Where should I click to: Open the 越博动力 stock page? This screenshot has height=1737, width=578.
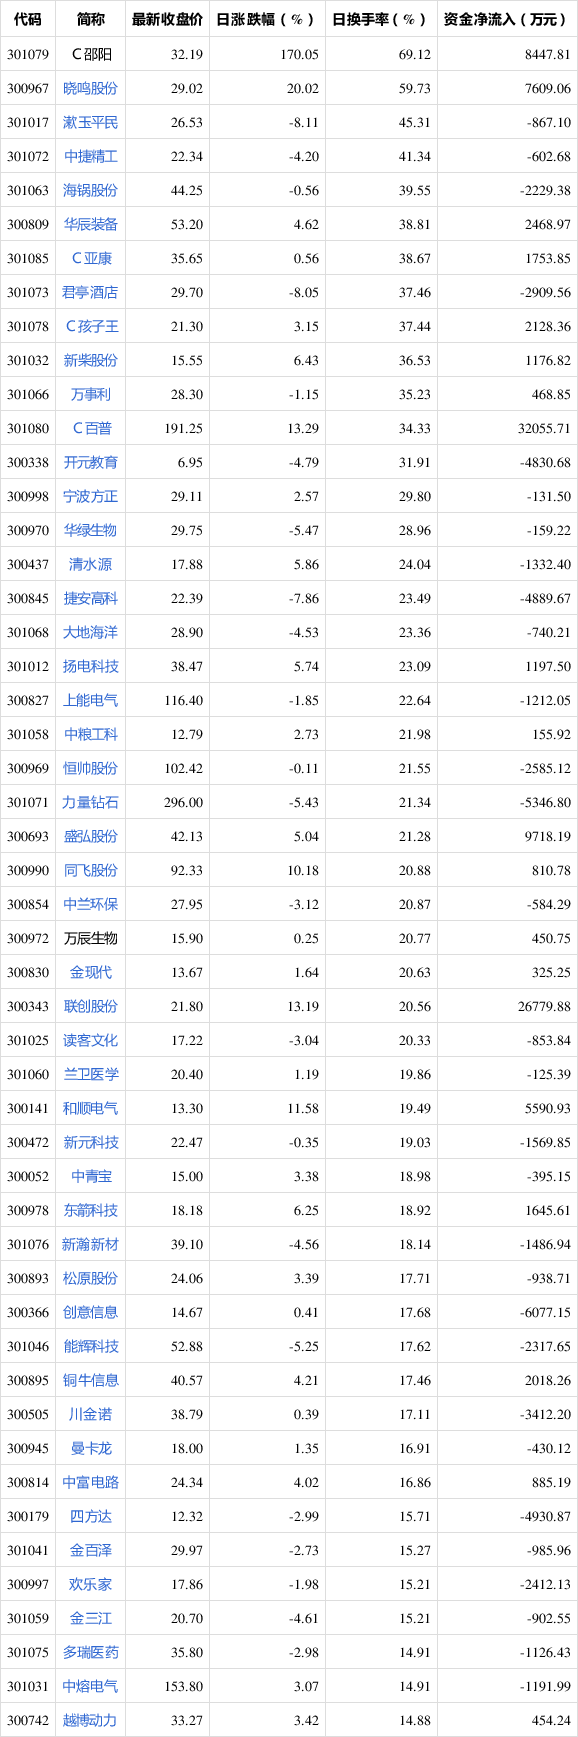91,1720
